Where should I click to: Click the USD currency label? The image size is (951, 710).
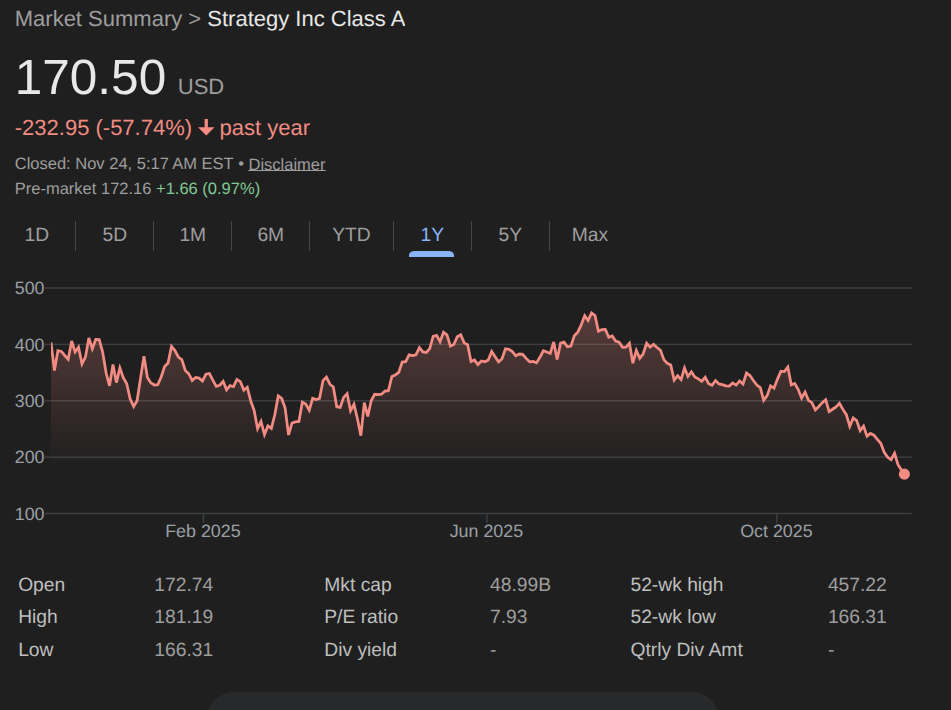coord(201,87)
